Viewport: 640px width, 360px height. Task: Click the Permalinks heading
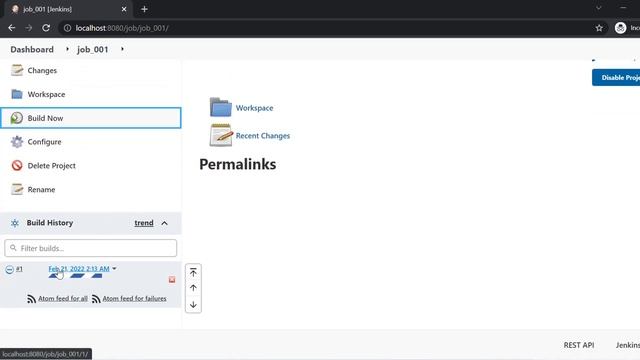click(x=238, y=164)
